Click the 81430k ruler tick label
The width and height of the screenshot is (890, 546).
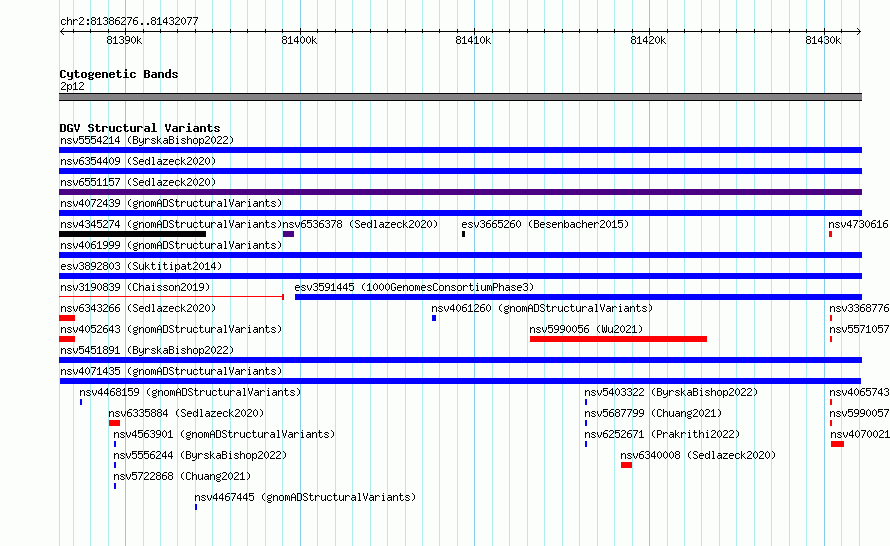[x=823, y=40]
